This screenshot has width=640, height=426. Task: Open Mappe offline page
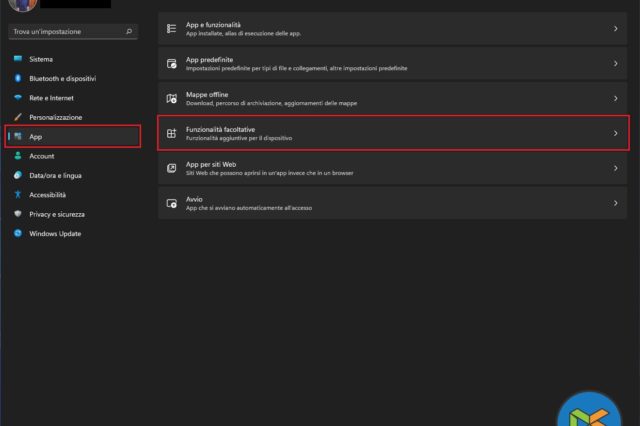pos(392,98)
